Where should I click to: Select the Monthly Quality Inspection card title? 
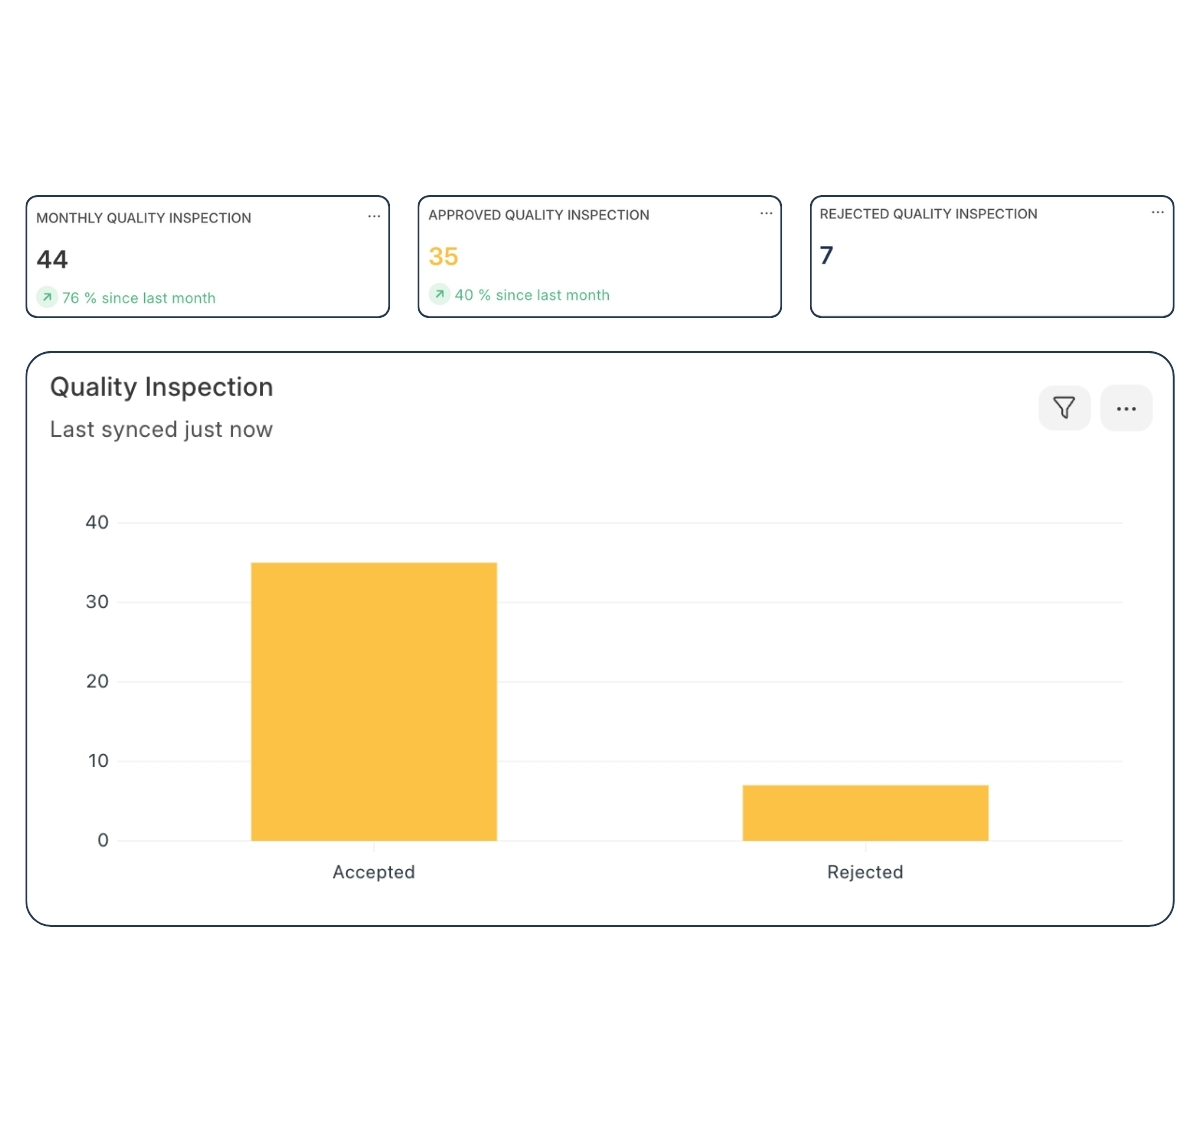point(144,218)
